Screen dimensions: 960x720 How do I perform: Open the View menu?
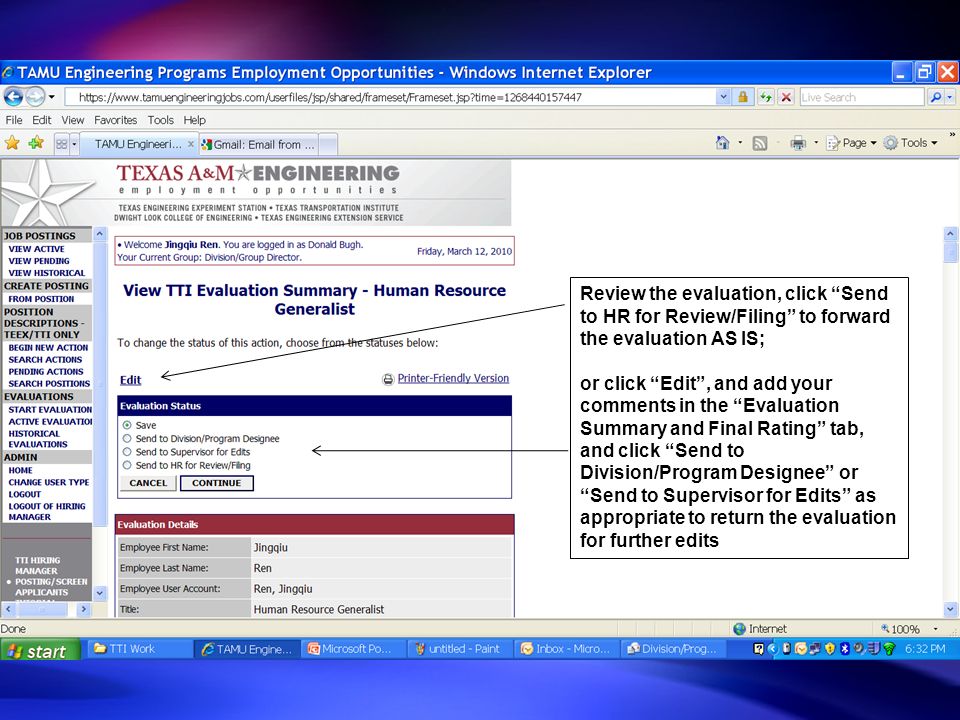(x=72, y=120)
